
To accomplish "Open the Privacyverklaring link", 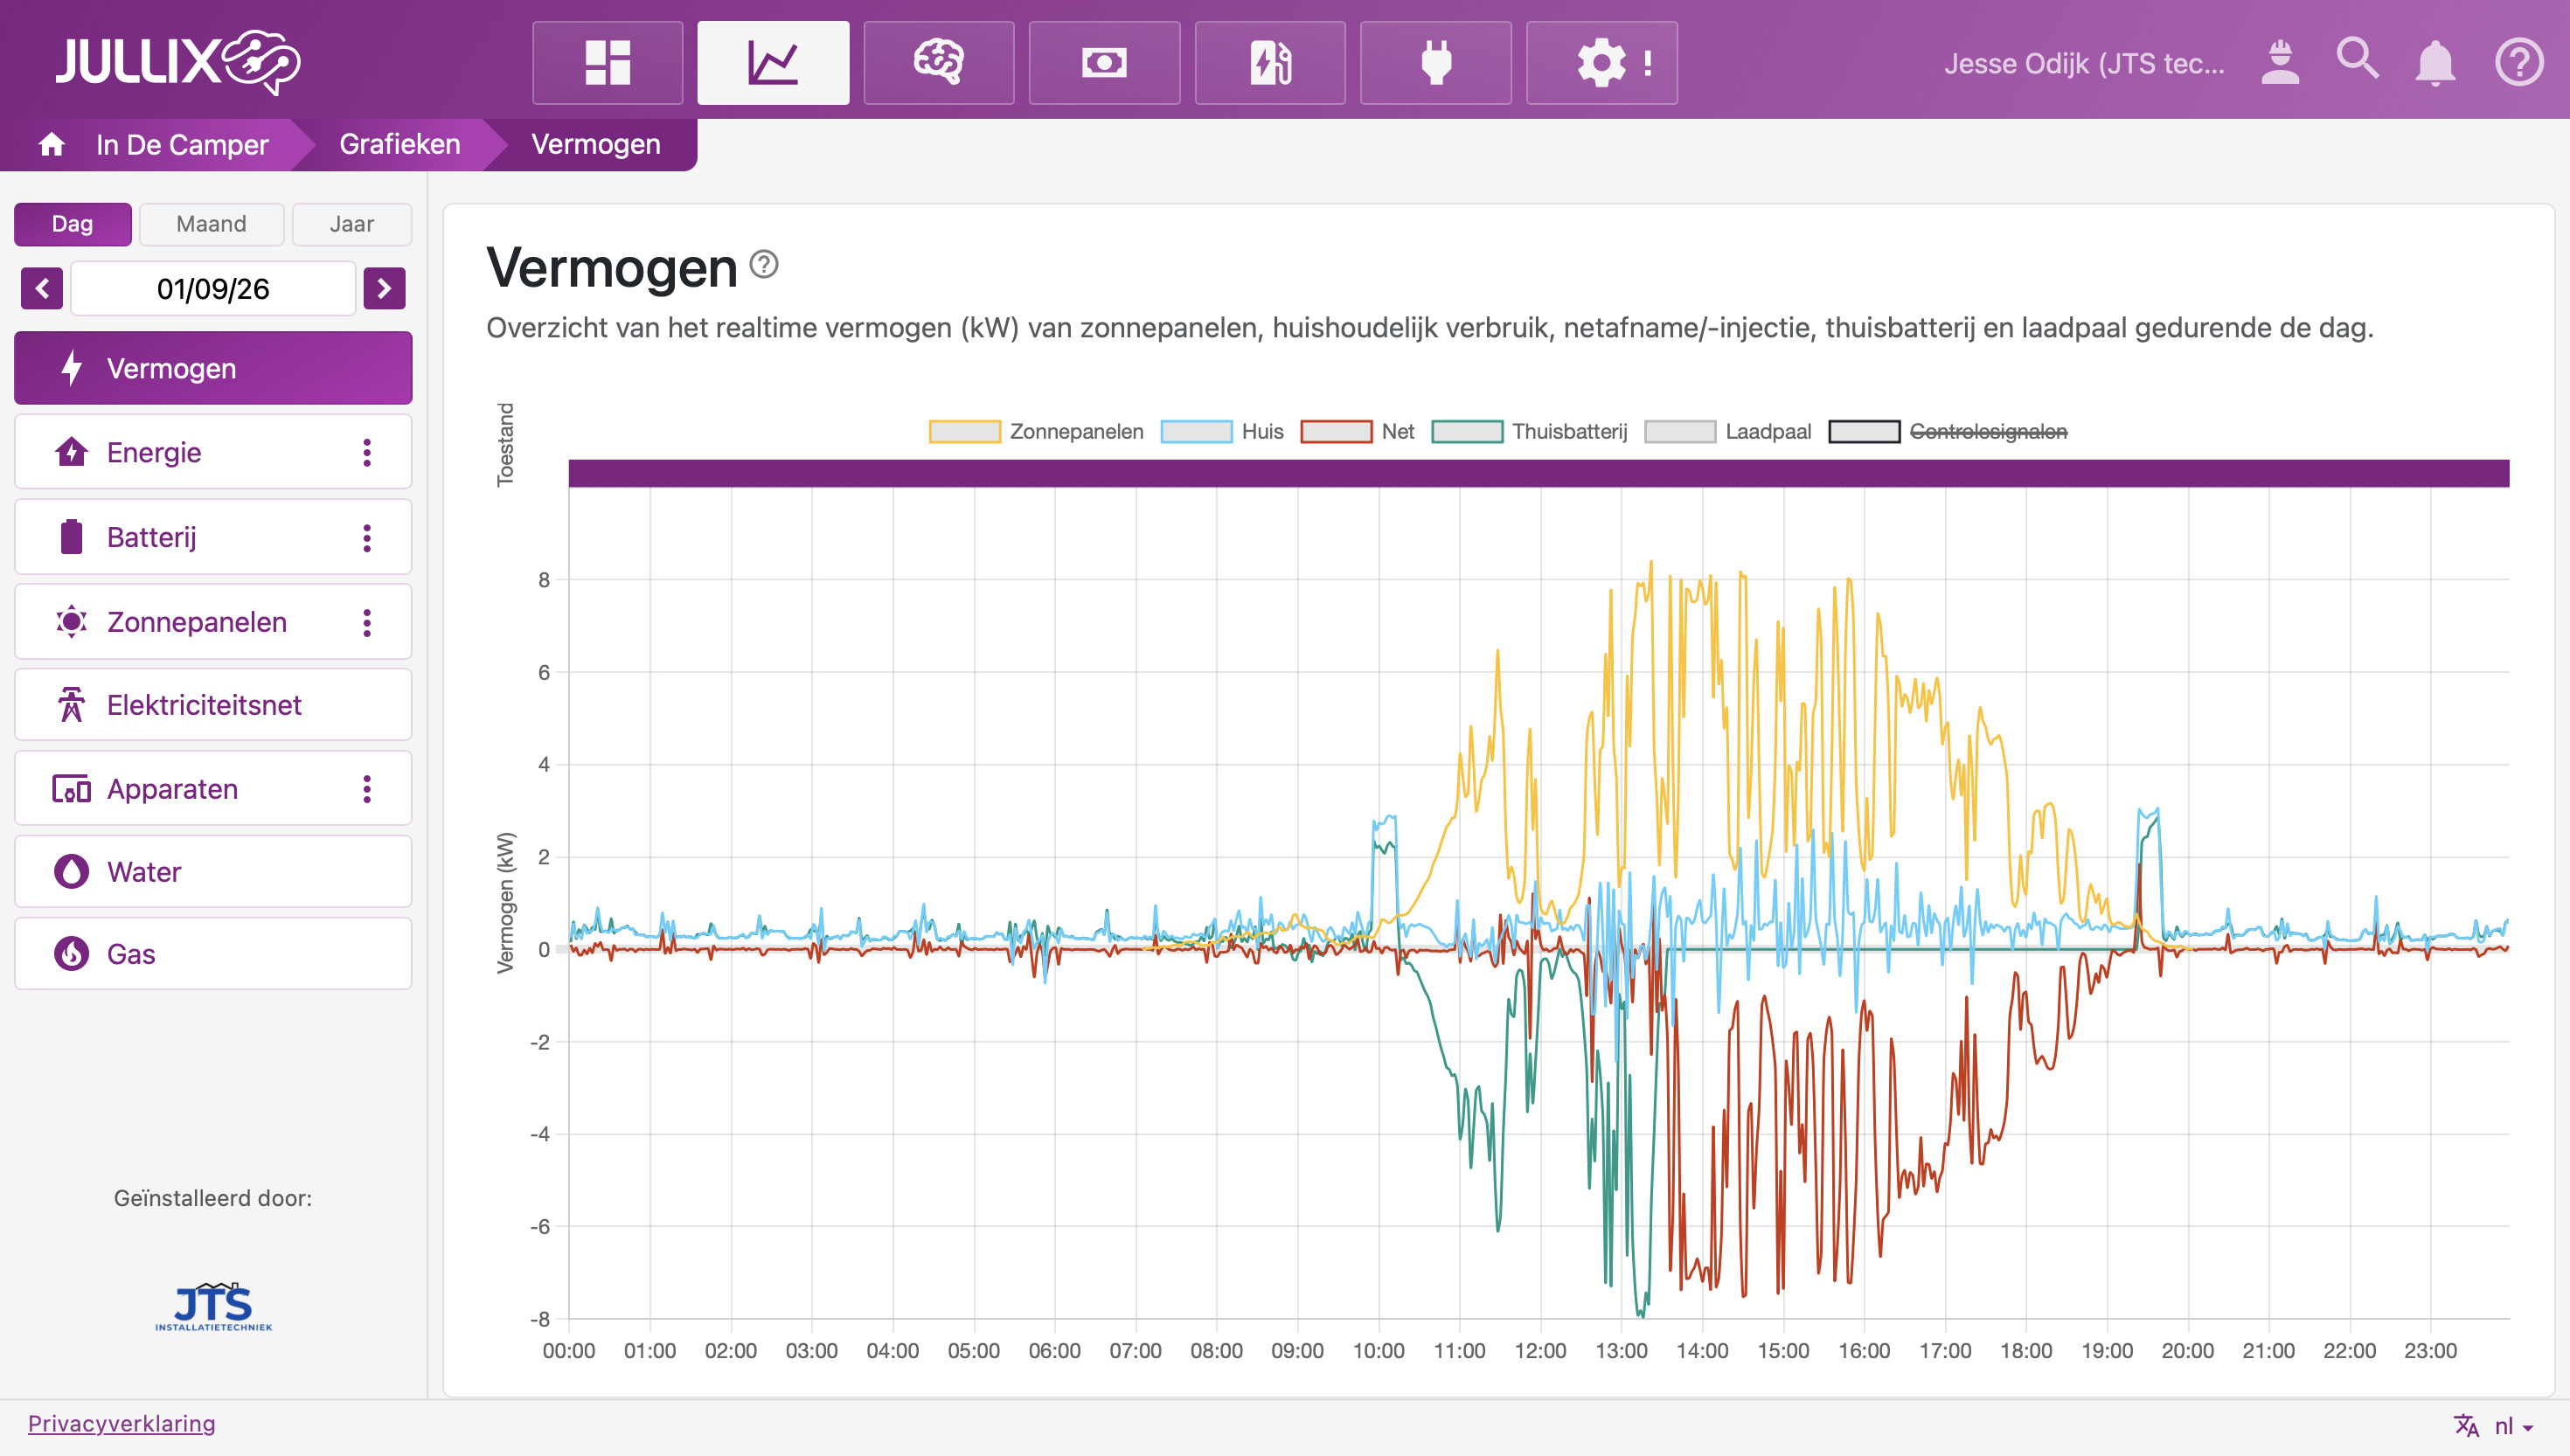I will click(121, 1423).
